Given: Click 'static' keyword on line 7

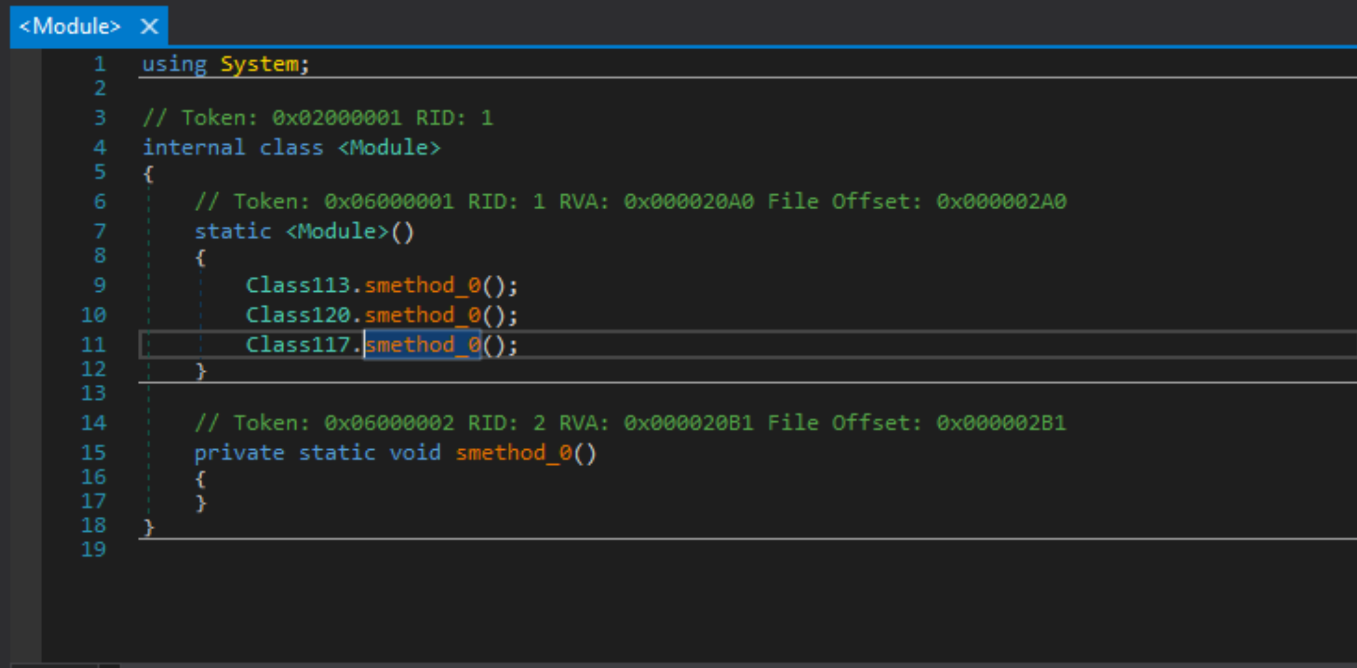Looking at the screenshot, I should click(233, 232).
